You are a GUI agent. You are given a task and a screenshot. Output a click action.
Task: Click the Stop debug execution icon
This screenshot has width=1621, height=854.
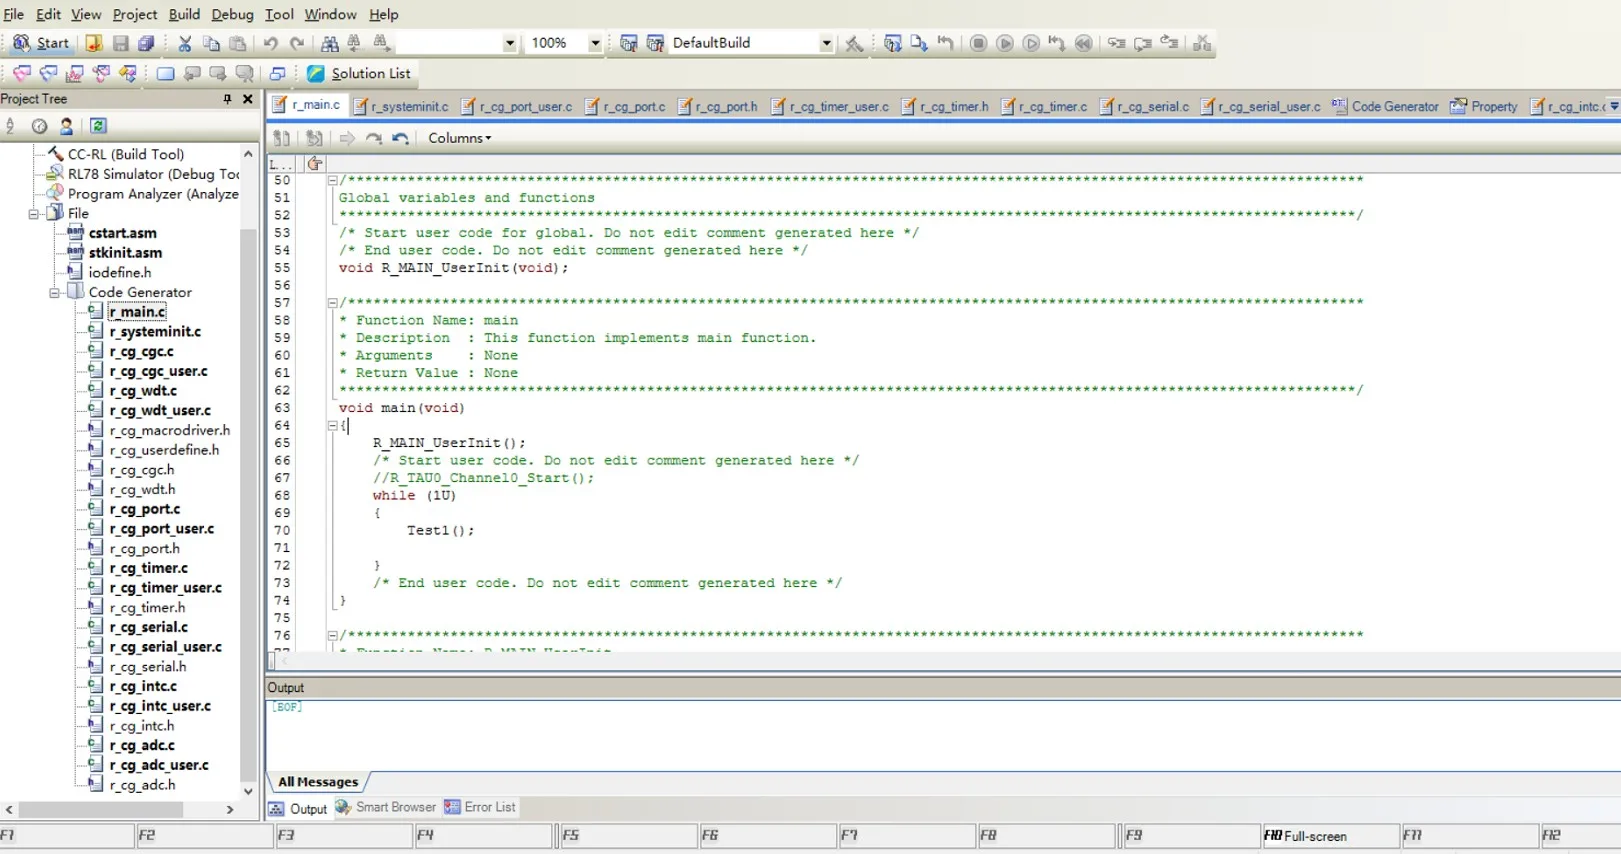click(978, 43)
